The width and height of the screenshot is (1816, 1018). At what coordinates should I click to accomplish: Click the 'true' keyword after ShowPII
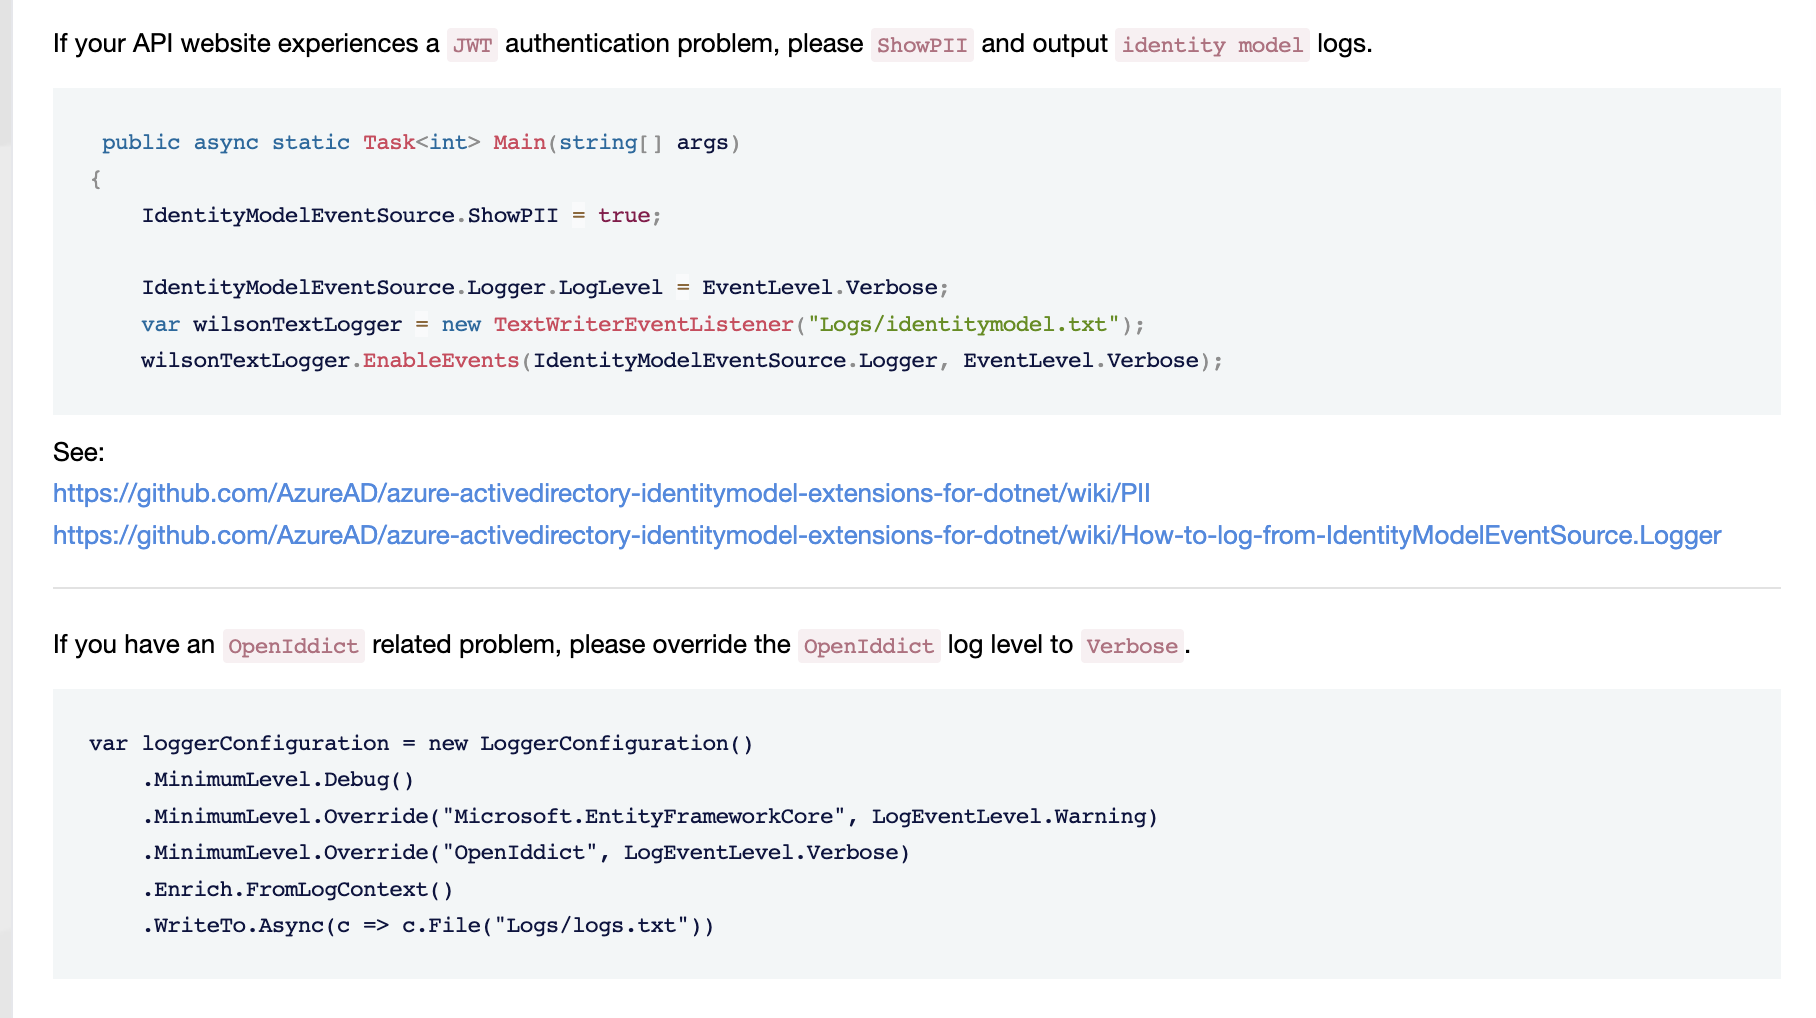click(624, 216)
